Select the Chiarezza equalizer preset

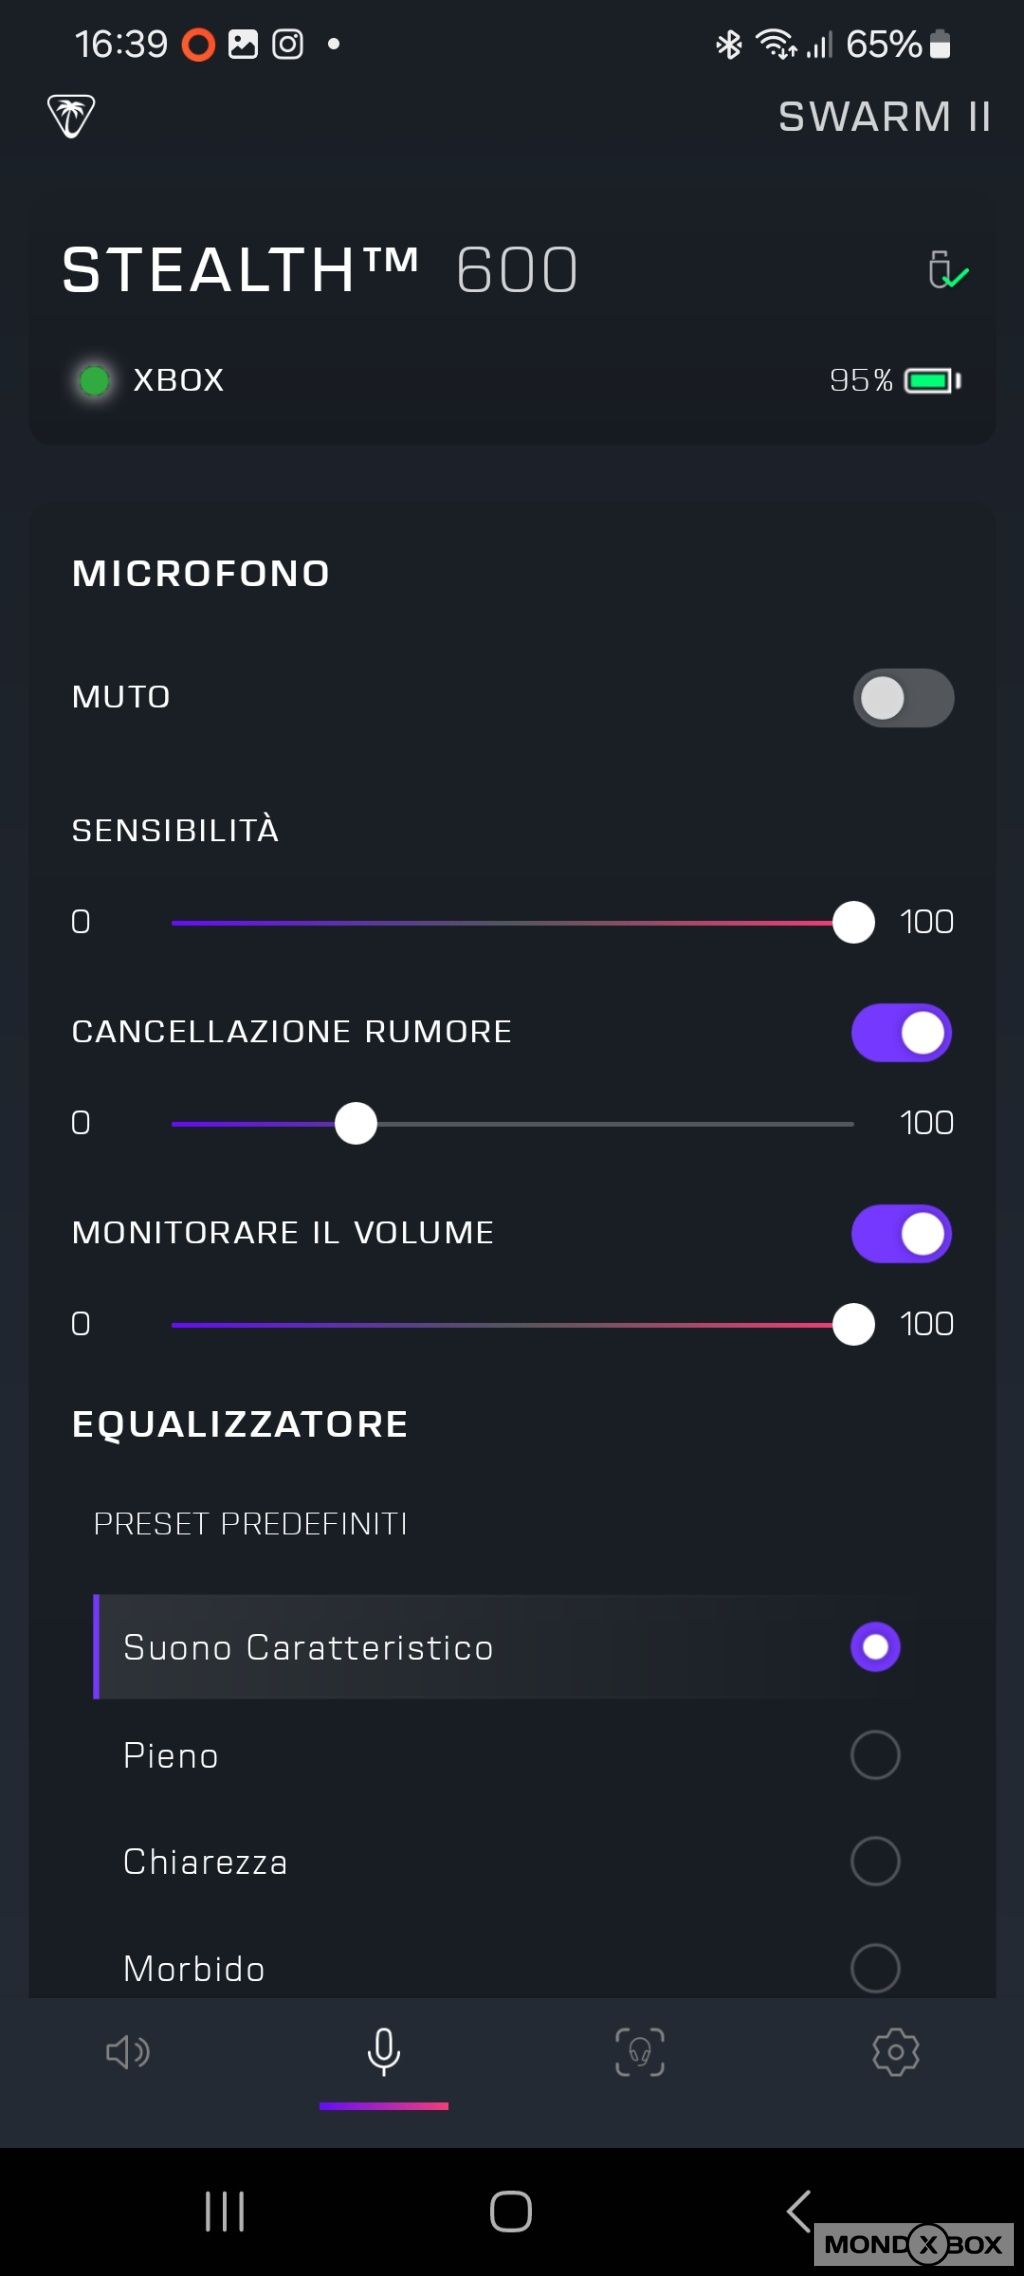point(875,1861)
